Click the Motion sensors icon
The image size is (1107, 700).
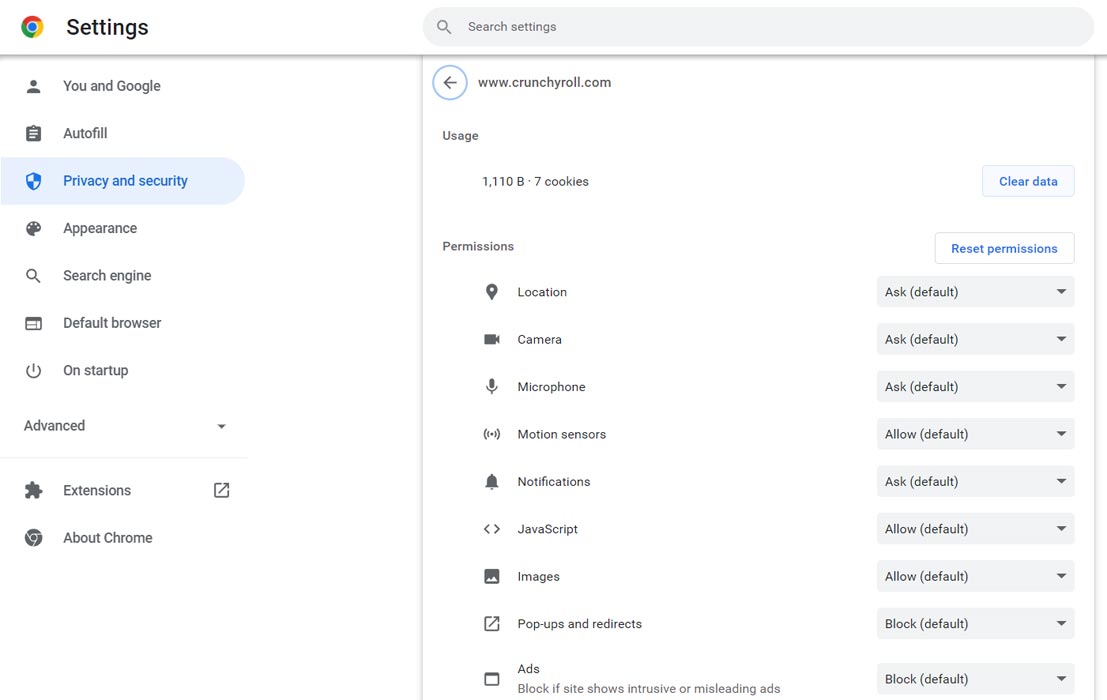(x=492, y=434)
